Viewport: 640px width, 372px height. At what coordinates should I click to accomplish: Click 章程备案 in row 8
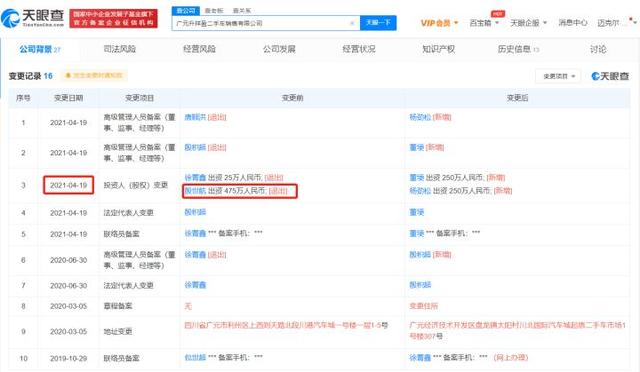tap(118, 306)
